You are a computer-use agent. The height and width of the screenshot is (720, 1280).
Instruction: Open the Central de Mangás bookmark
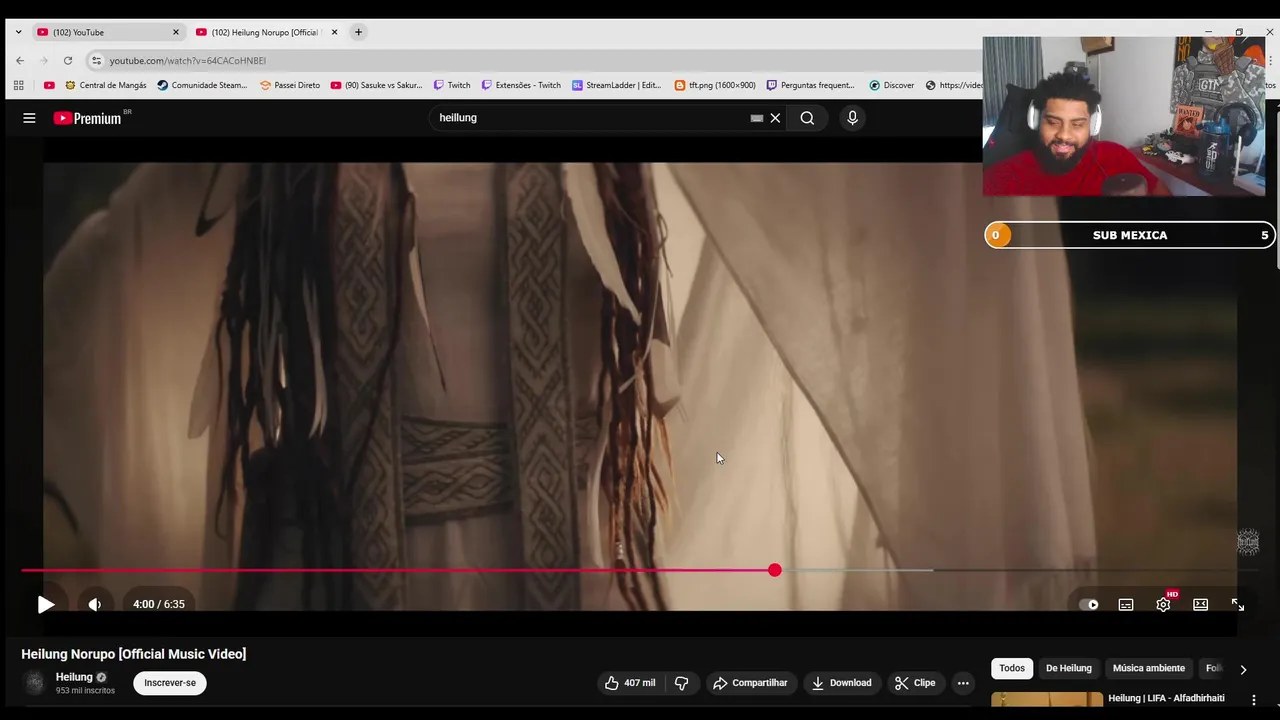pos(106,85)
